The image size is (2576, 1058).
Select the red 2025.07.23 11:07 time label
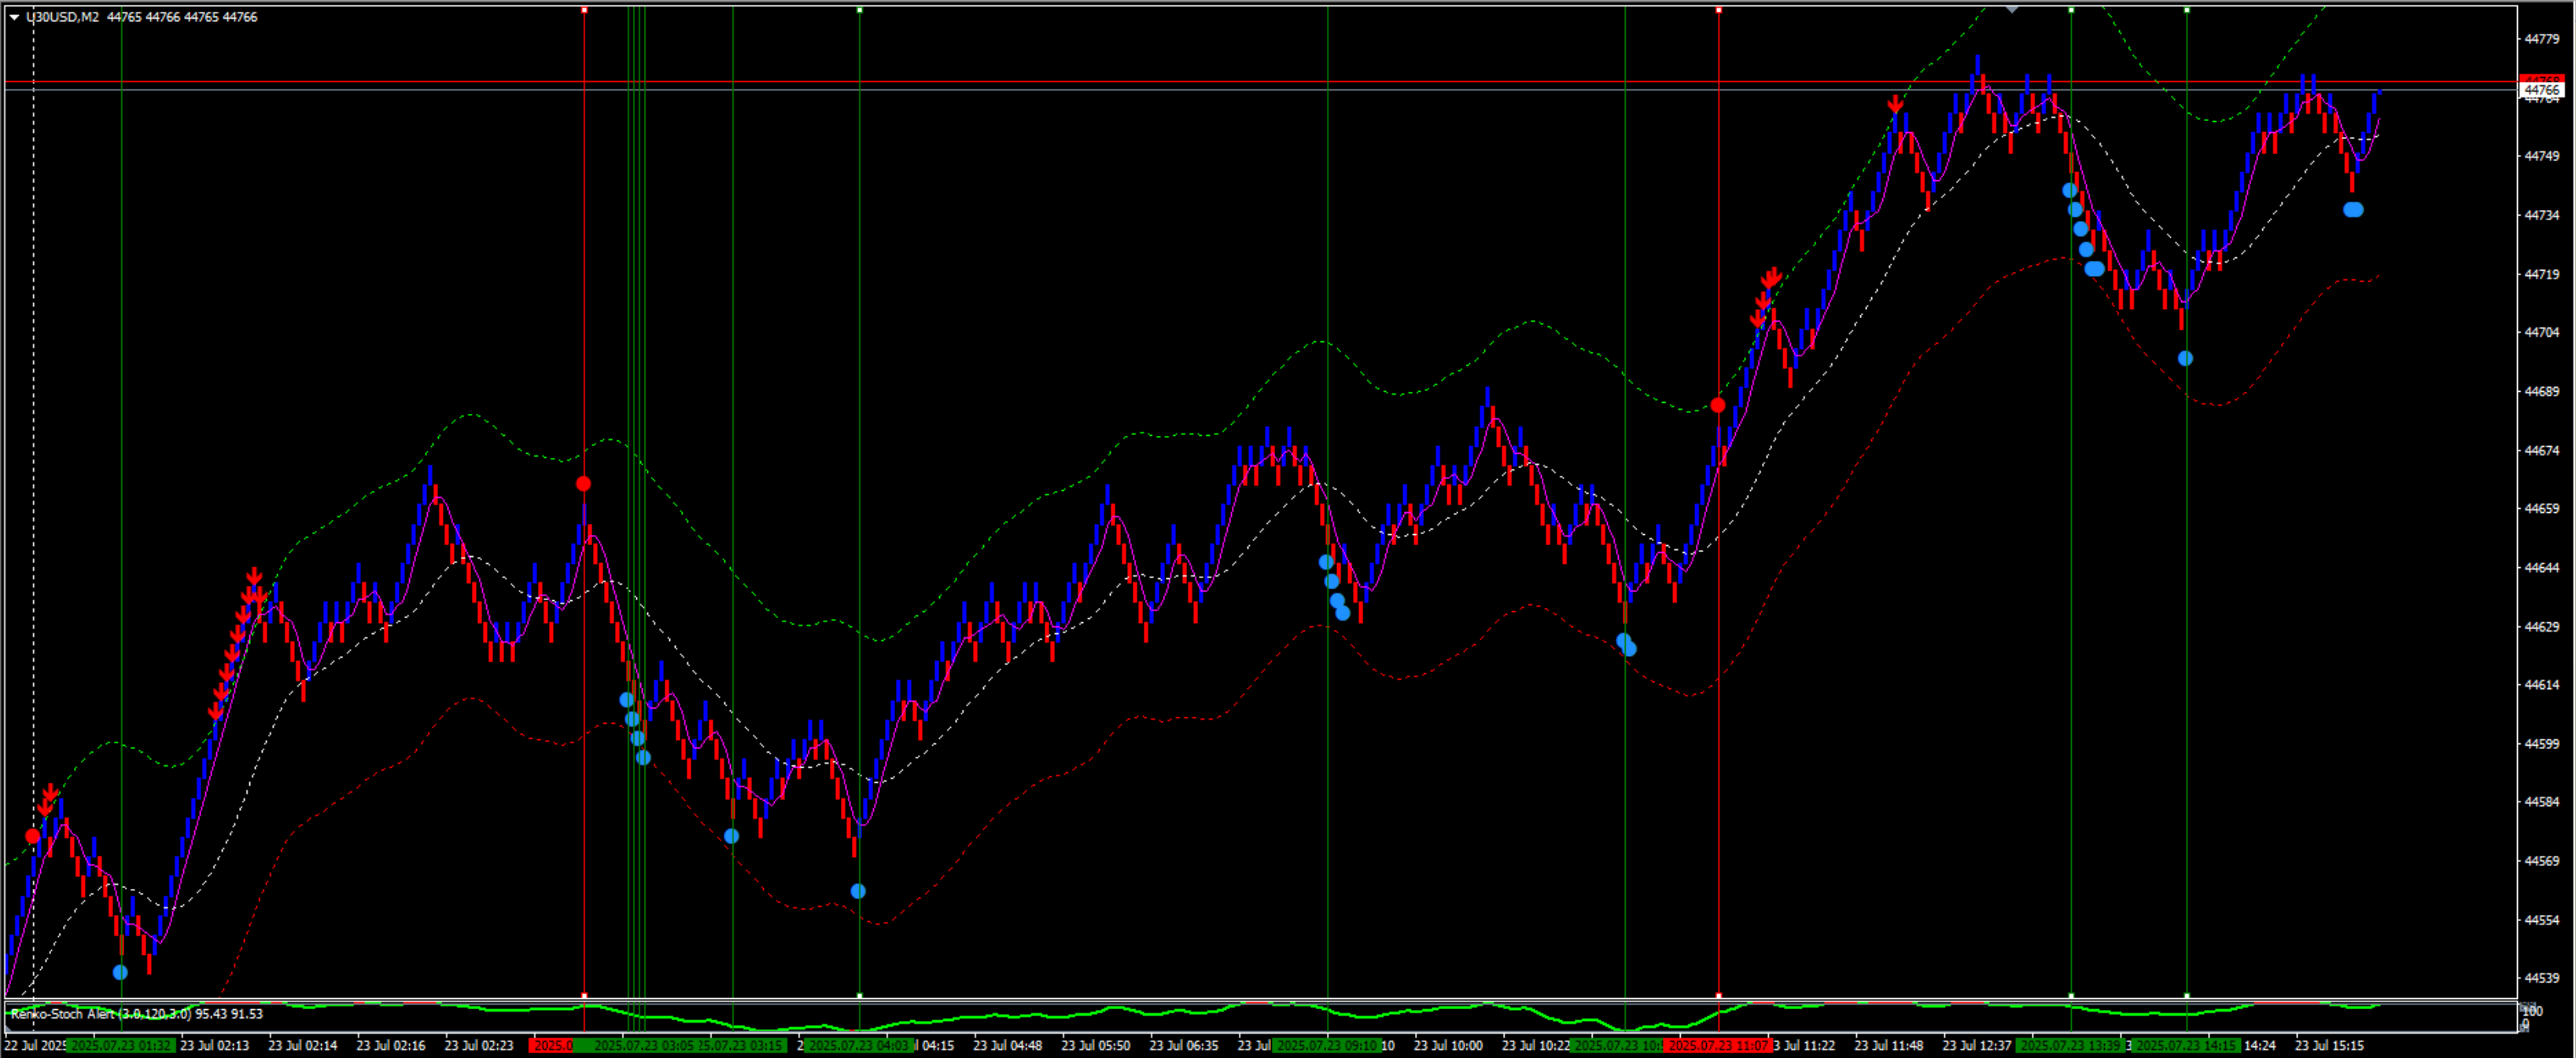tap(1717, 1046)
